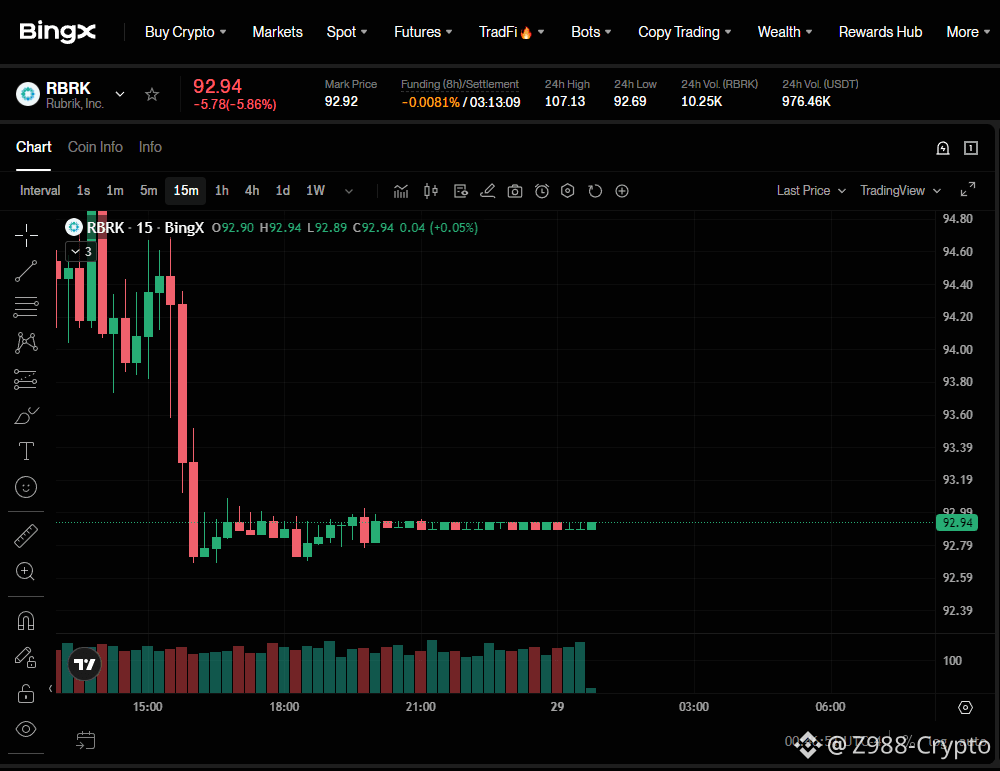Open the price alert bell icon
Image resolution: width=1000 pixels, height=771 pixels.
tap(943, 148)
